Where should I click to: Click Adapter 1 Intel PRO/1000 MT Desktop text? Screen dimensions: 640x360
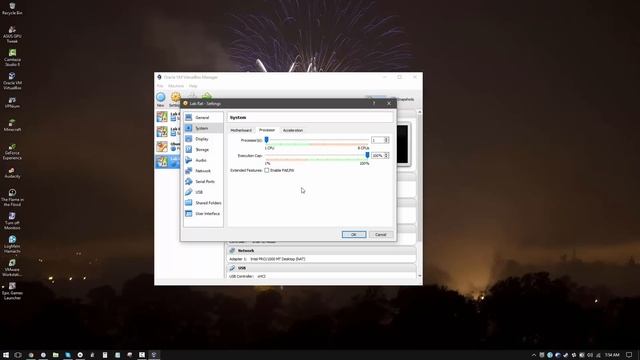(x=267, y=259)
